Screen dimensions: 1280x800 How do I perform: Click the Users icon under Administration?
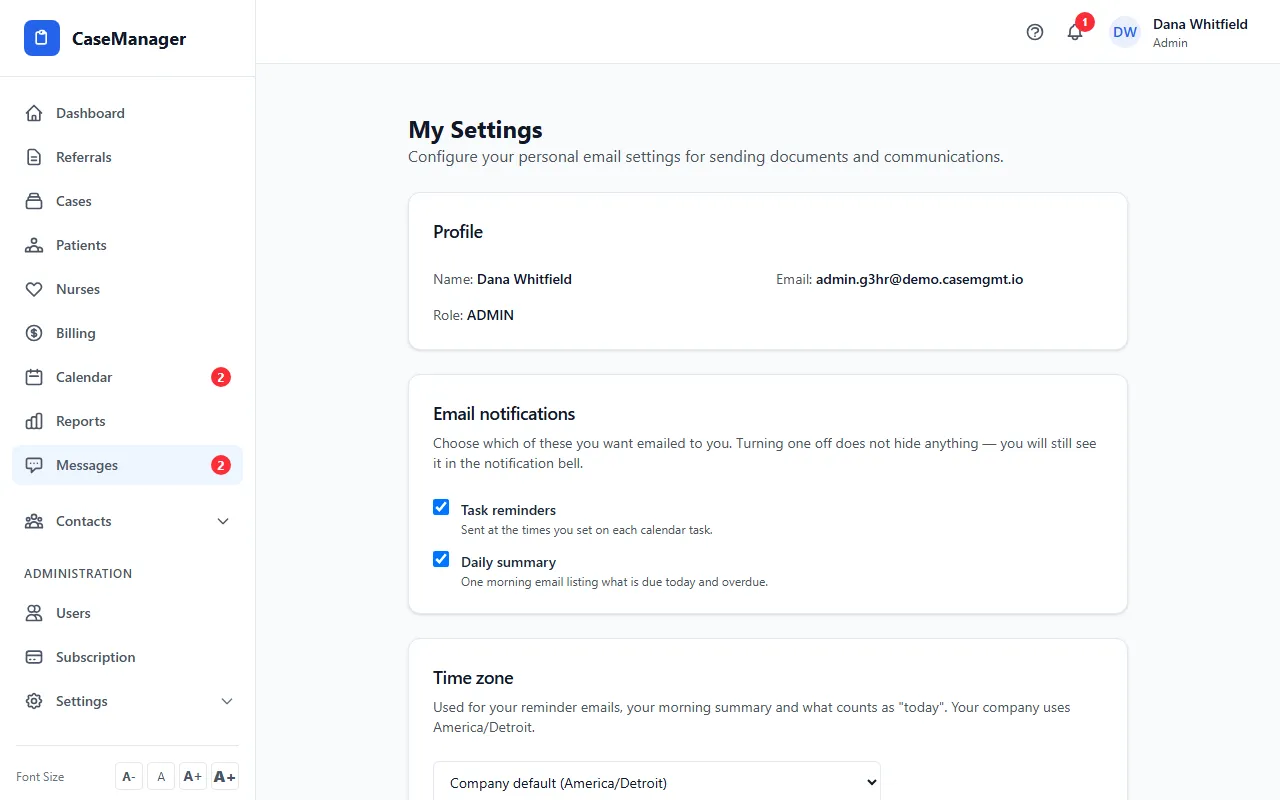(34, 613)
